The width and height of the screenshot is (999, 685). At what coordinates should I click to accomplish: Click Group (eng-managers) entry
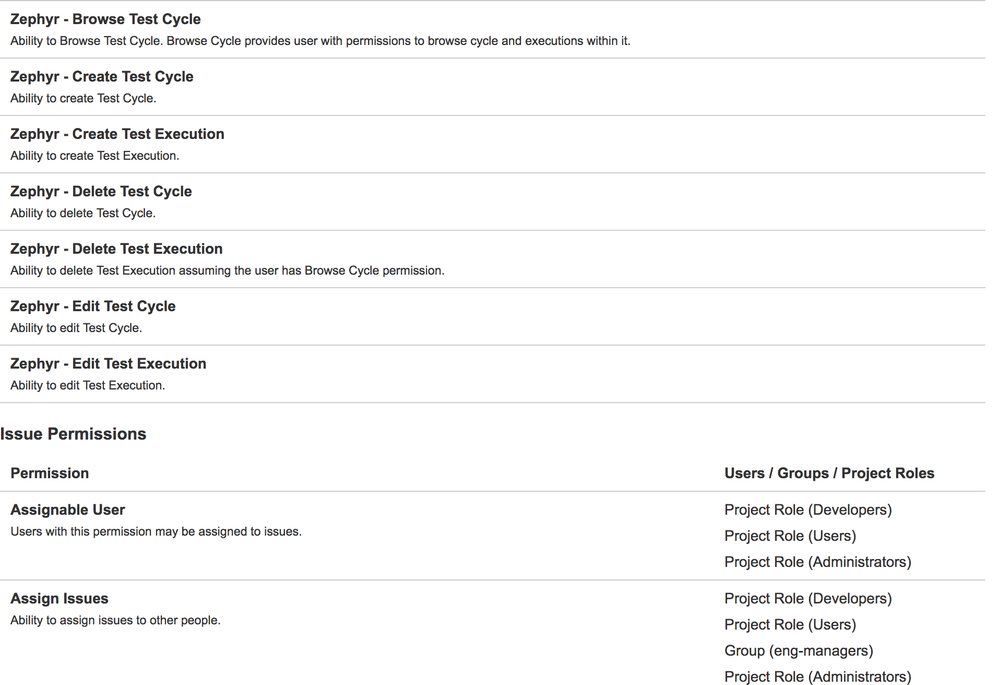click(x=798, y=651)
